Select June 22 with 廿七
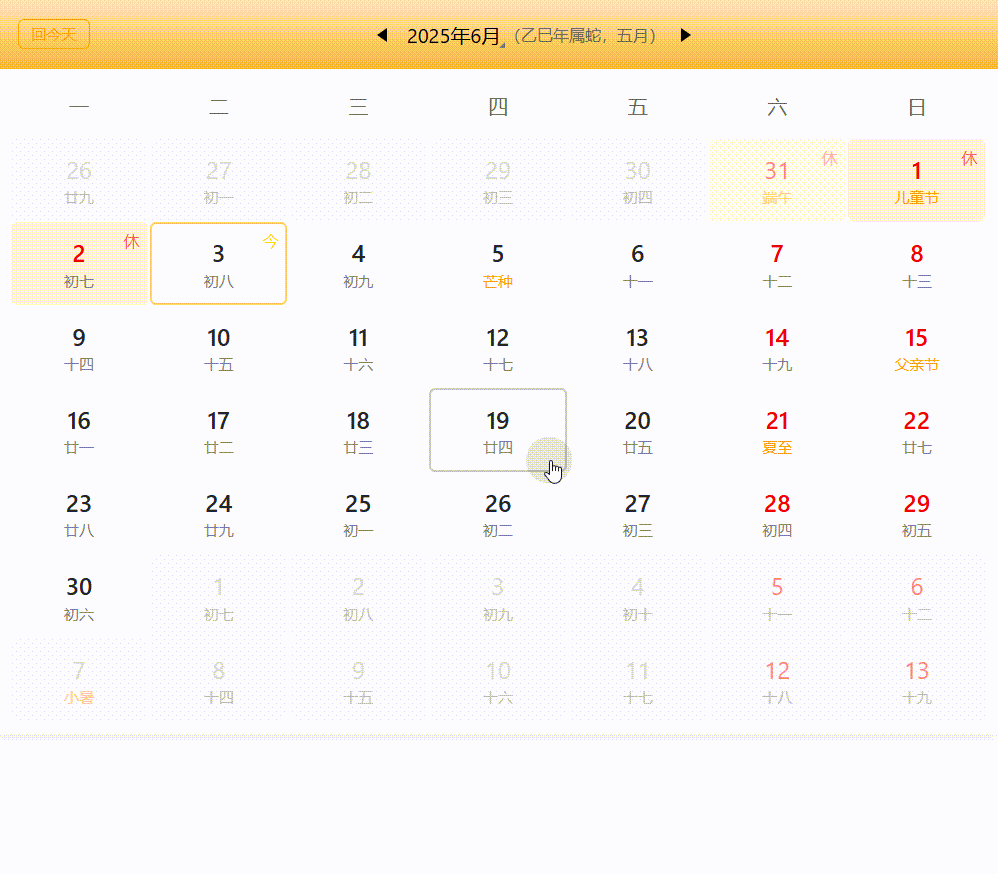The image size is (998, 874). point(917,430)
